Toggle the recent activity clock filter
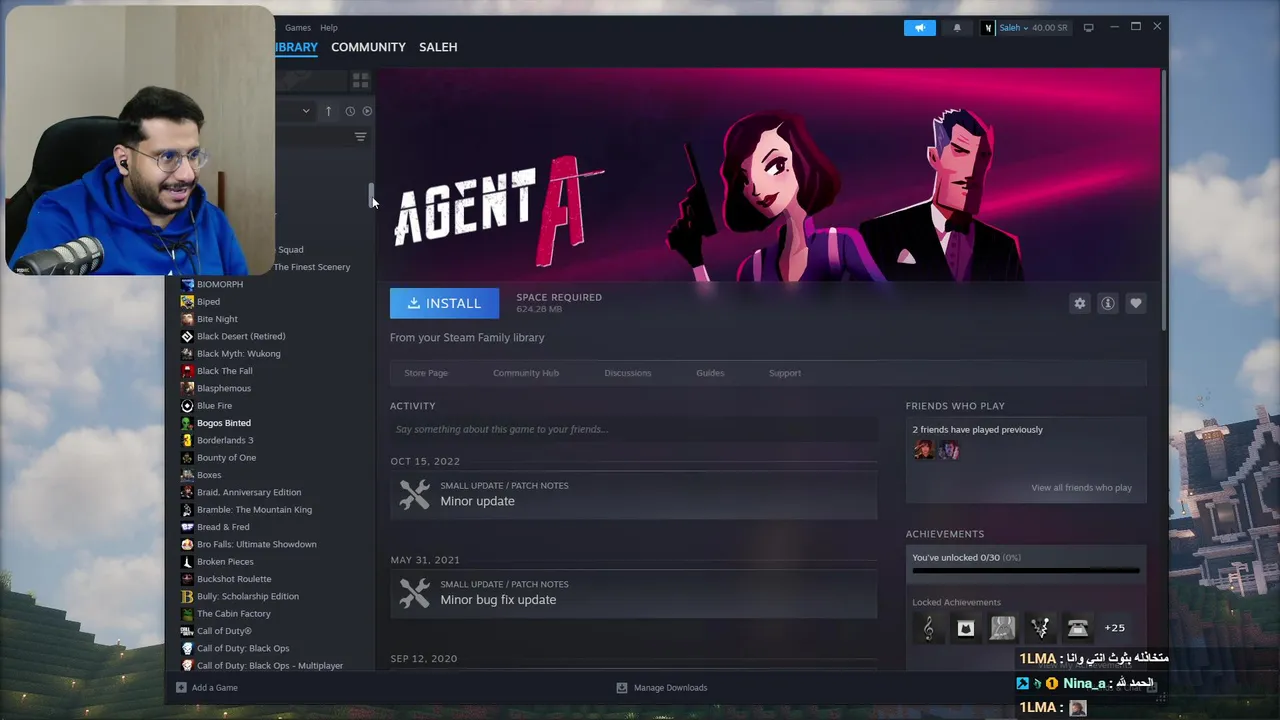This screenshot has width=1280, height=720. click(x=350, y=111)
